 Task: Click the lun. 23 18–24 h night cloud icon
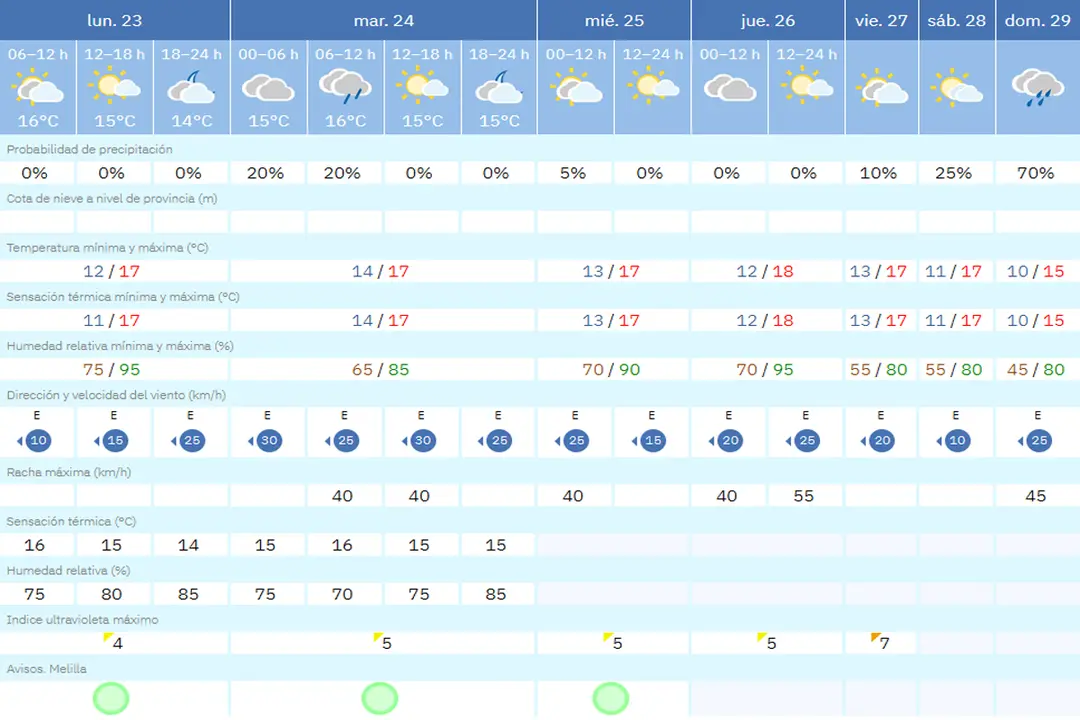tap(191, 87)
